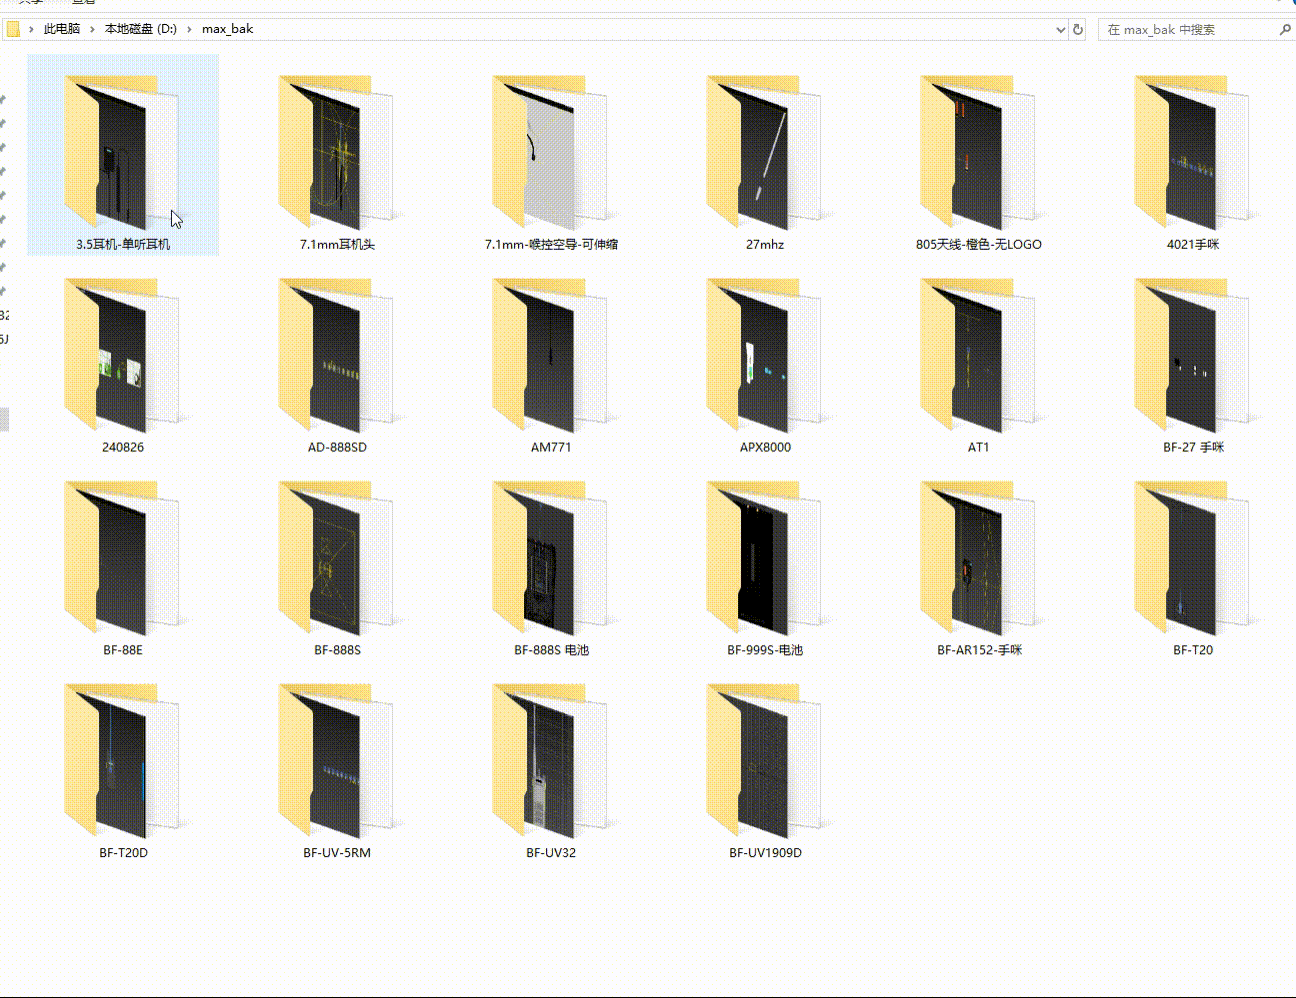Highlight the AD-888SD folder icon
The image size is (1296, 998).
(336, 356)
